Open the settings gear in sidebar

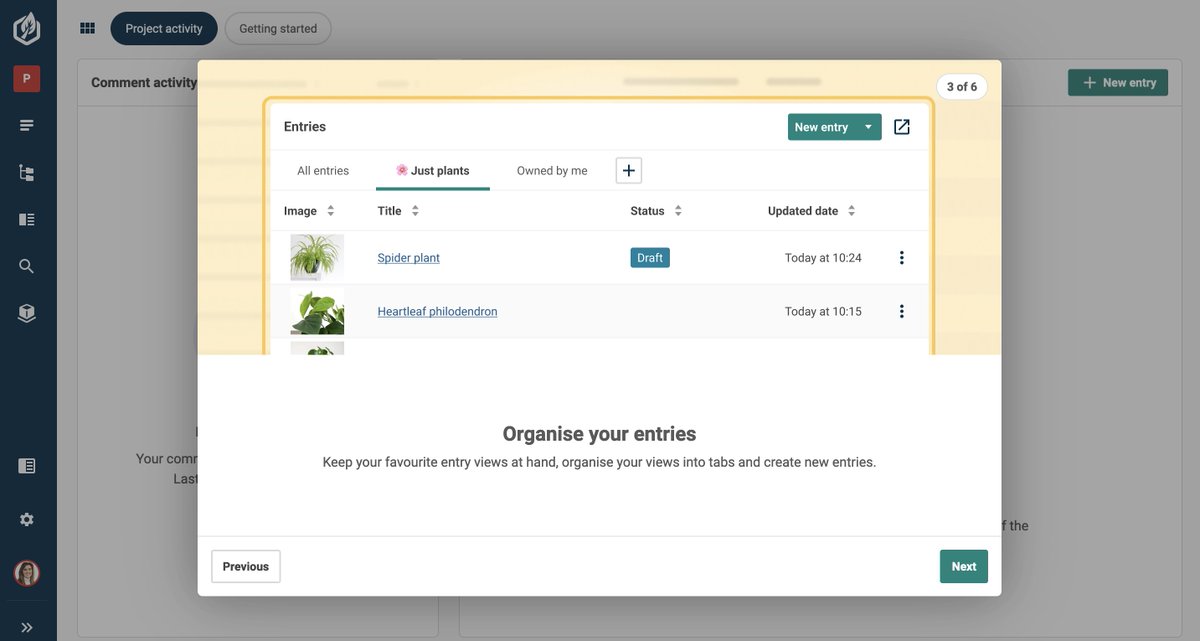tap(27, 520)
